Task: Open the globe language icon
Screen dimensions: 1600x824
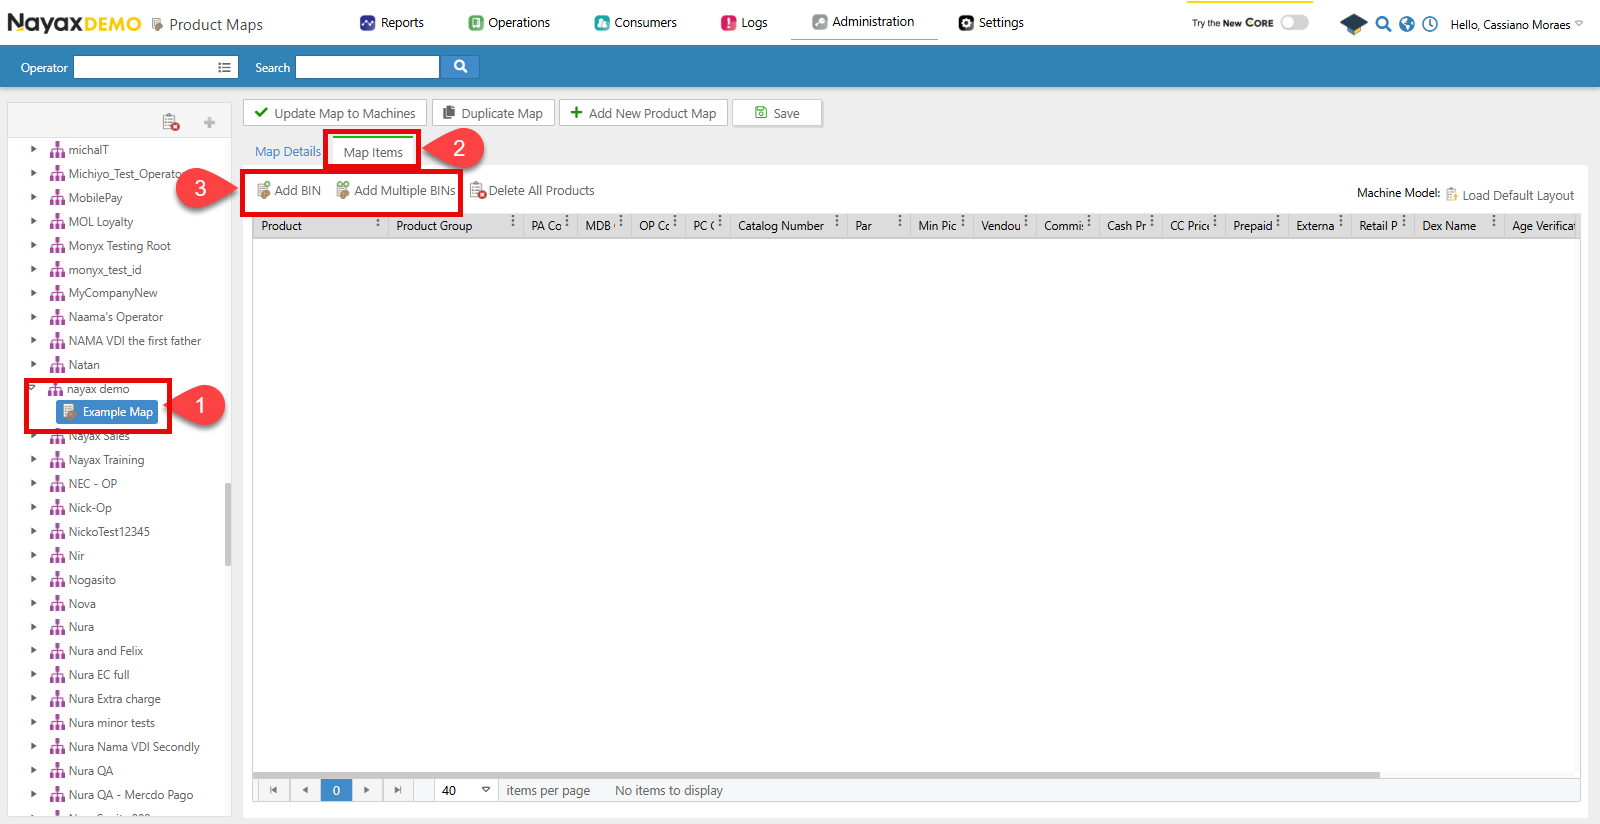Action: [1407, 24]
